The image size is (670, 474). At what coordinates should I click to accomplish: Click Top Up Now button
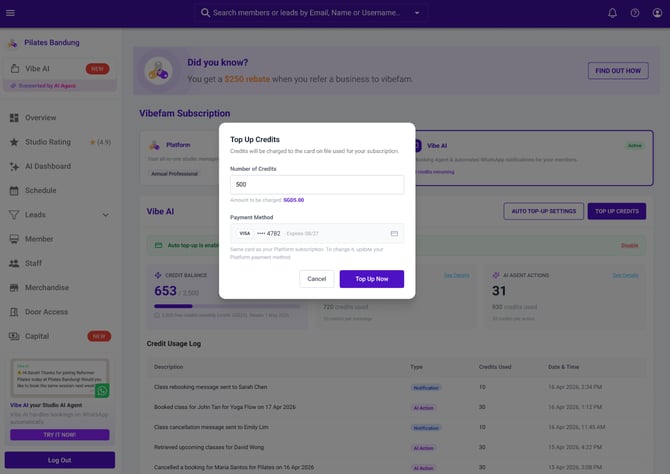372,279
